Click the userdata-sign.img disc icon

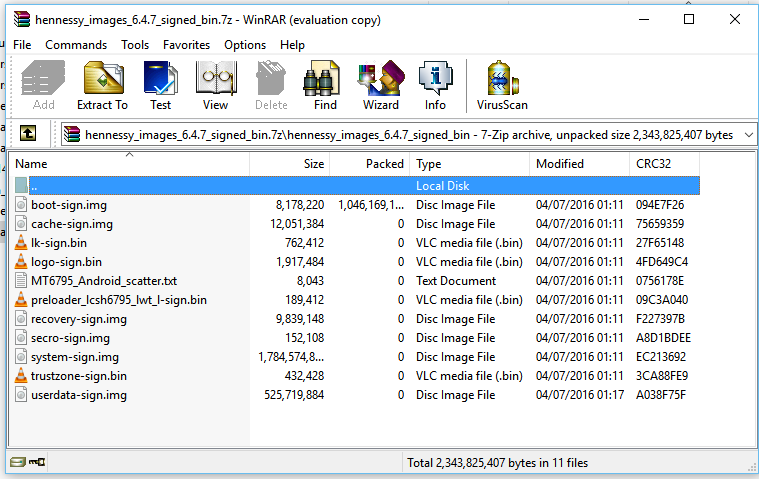pyautogui.click(x=21, y=395)
